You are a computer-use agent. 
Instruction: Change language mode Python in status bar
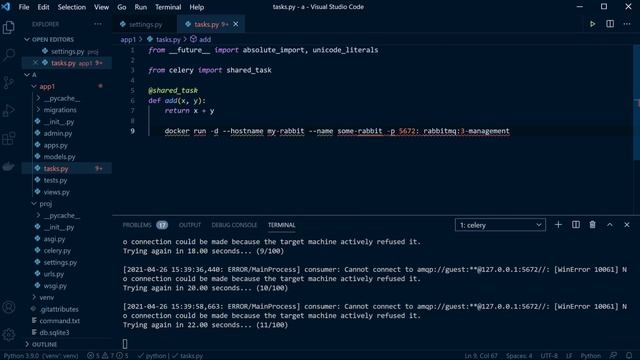(591, 356)
